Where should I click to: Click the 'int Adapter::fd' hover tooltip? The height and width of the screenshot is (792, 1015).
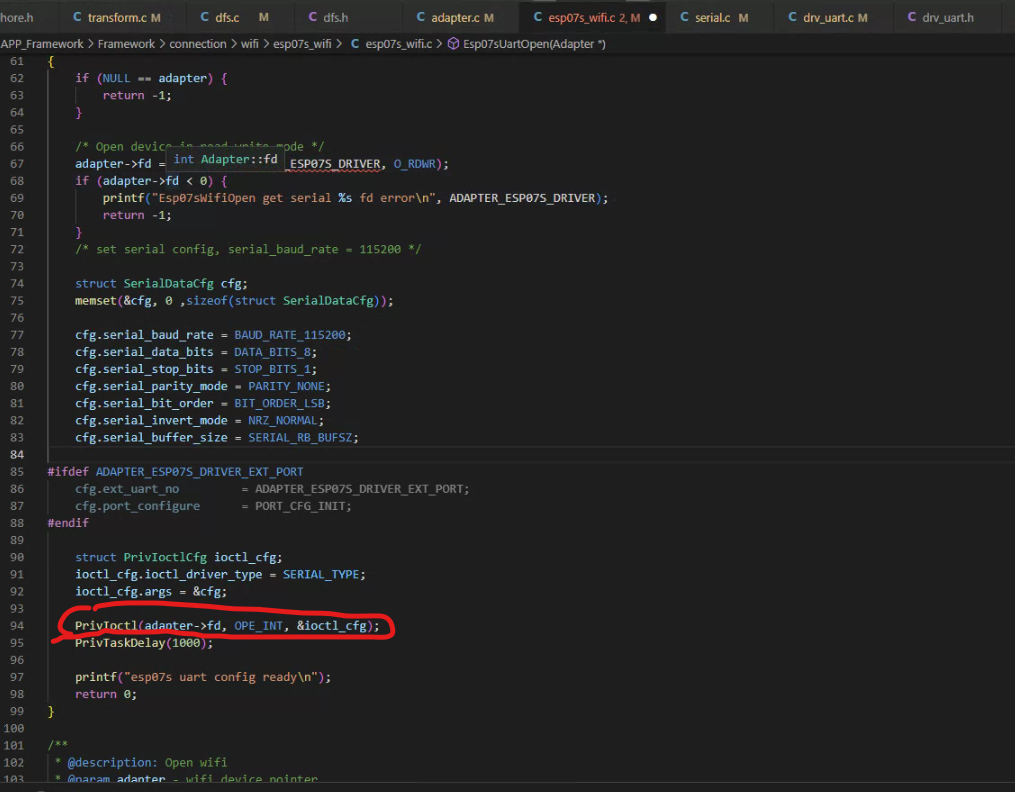225,159
